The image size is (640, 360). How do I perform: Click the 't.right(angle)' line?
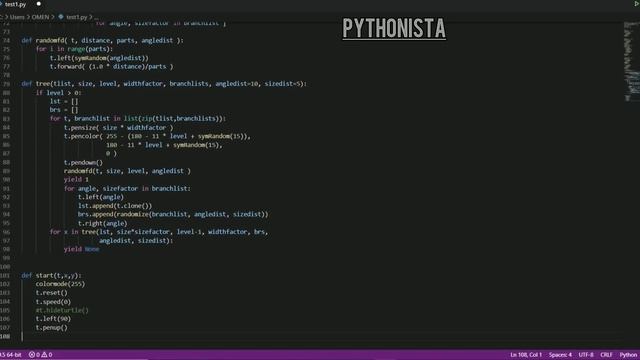click(102, 223)
